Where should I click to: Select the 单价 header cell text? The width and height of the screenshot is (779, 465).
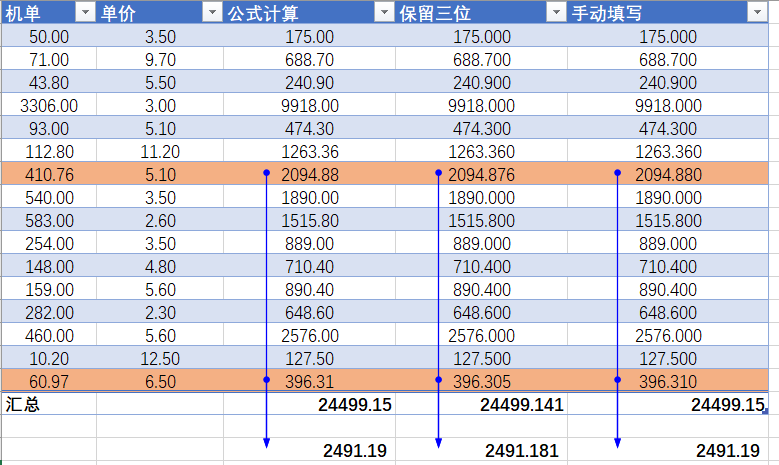click(118, 13)
